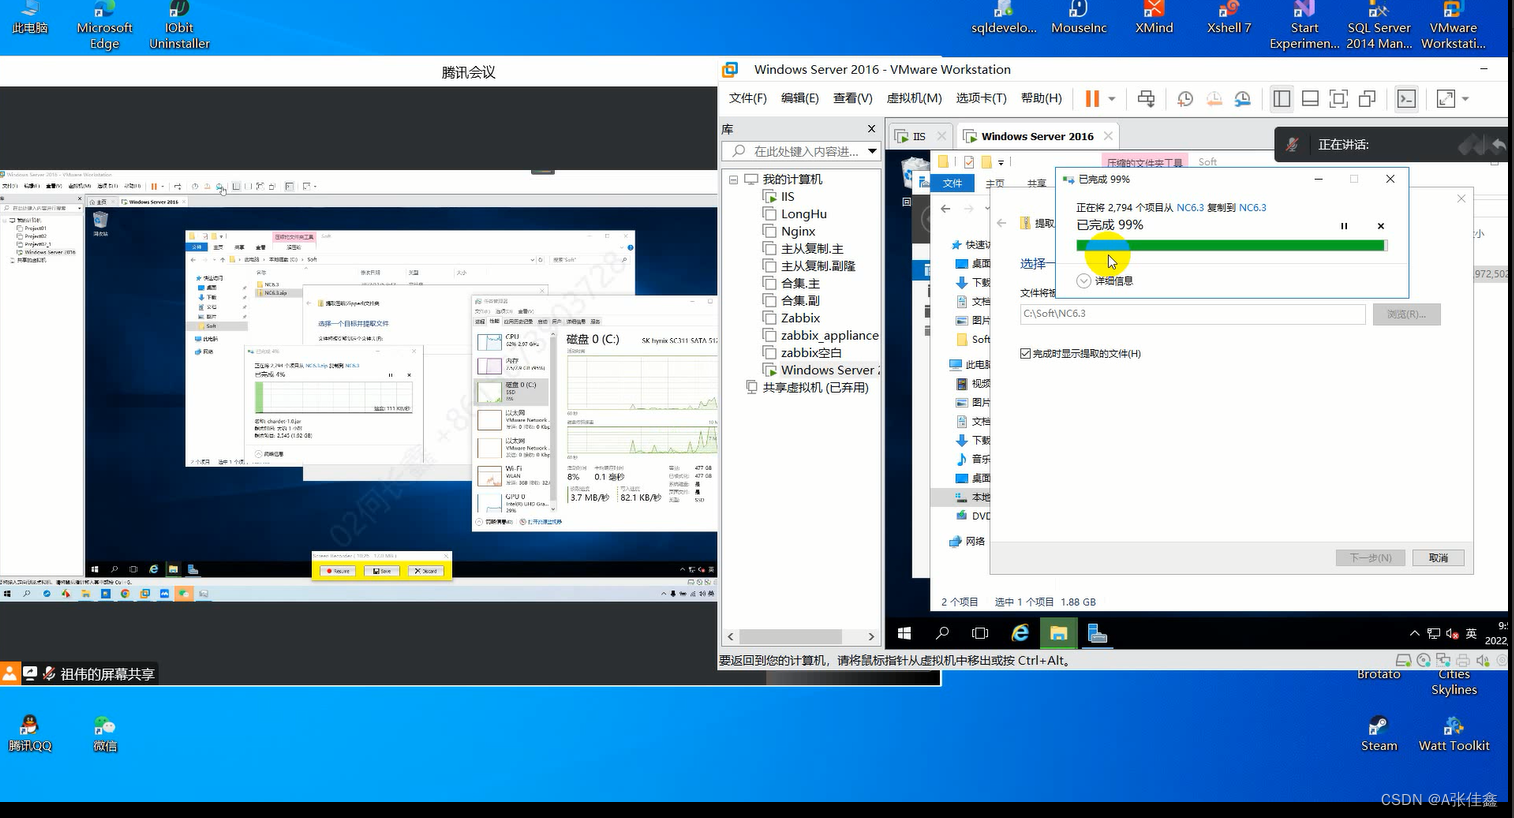Select 共享虚拟机 (已弃用) tree item
The height and width of the screenshot is (818, 1514).
coord(815,387)
